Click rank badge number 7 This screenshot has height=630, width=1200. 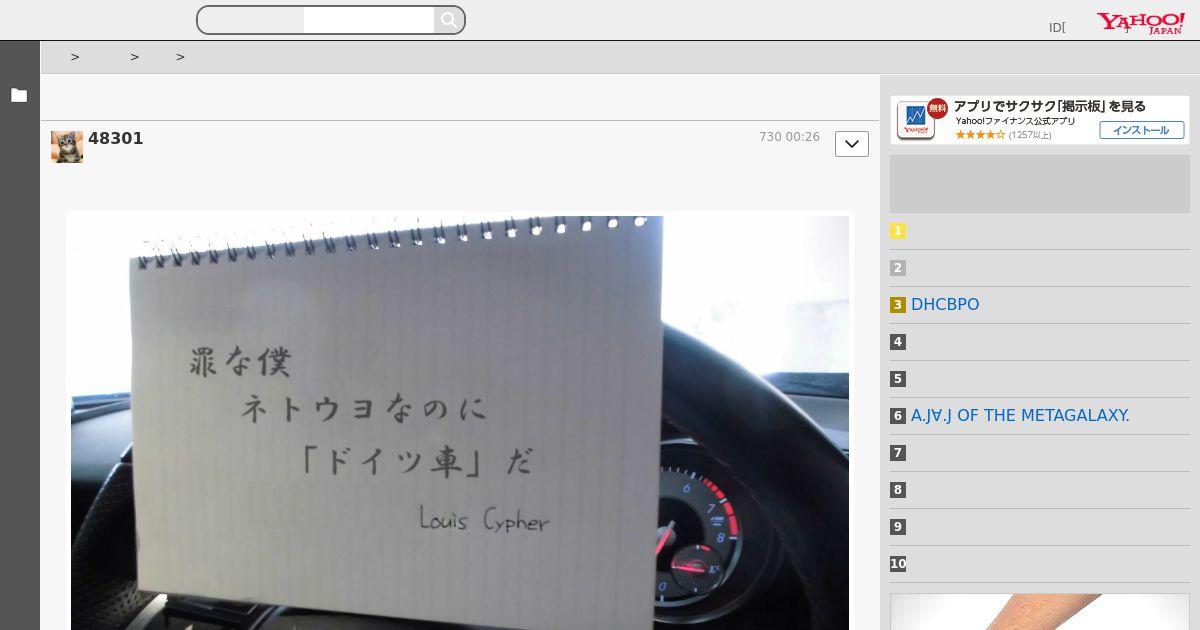point(898,453)
